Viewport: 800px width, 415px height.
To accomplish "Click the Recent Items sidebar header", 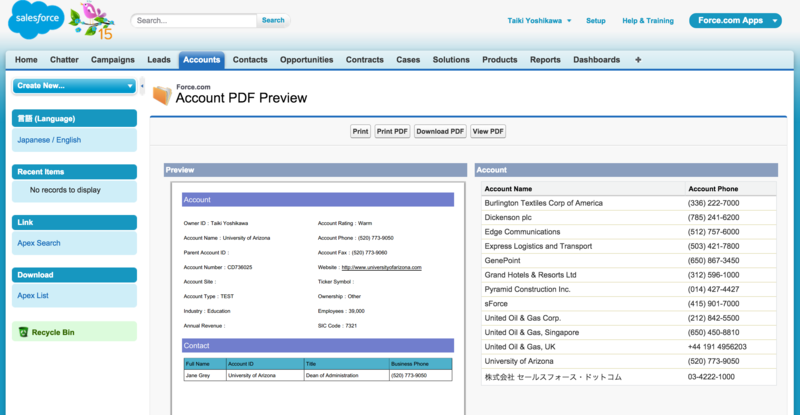I will (74, 172).
